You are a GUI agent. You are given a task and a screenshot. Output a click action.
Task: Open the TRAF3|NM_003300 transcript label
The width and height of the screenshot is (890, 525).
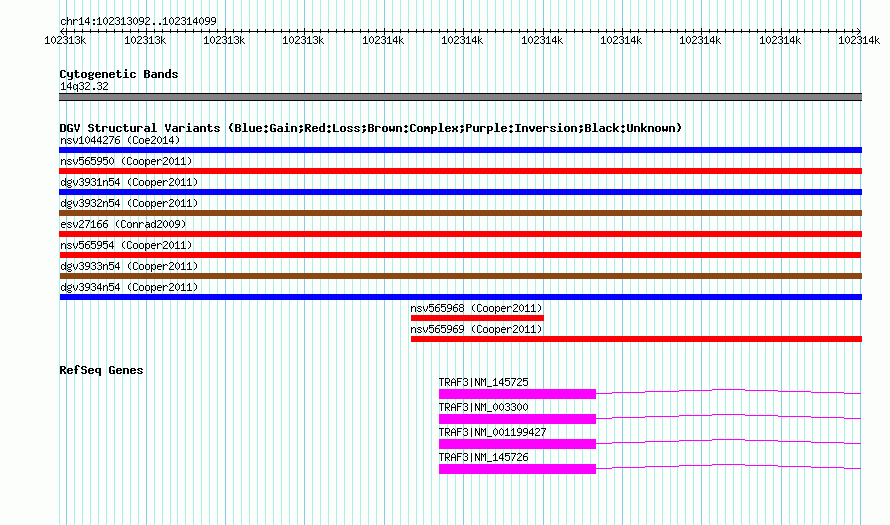click(484, 408)
